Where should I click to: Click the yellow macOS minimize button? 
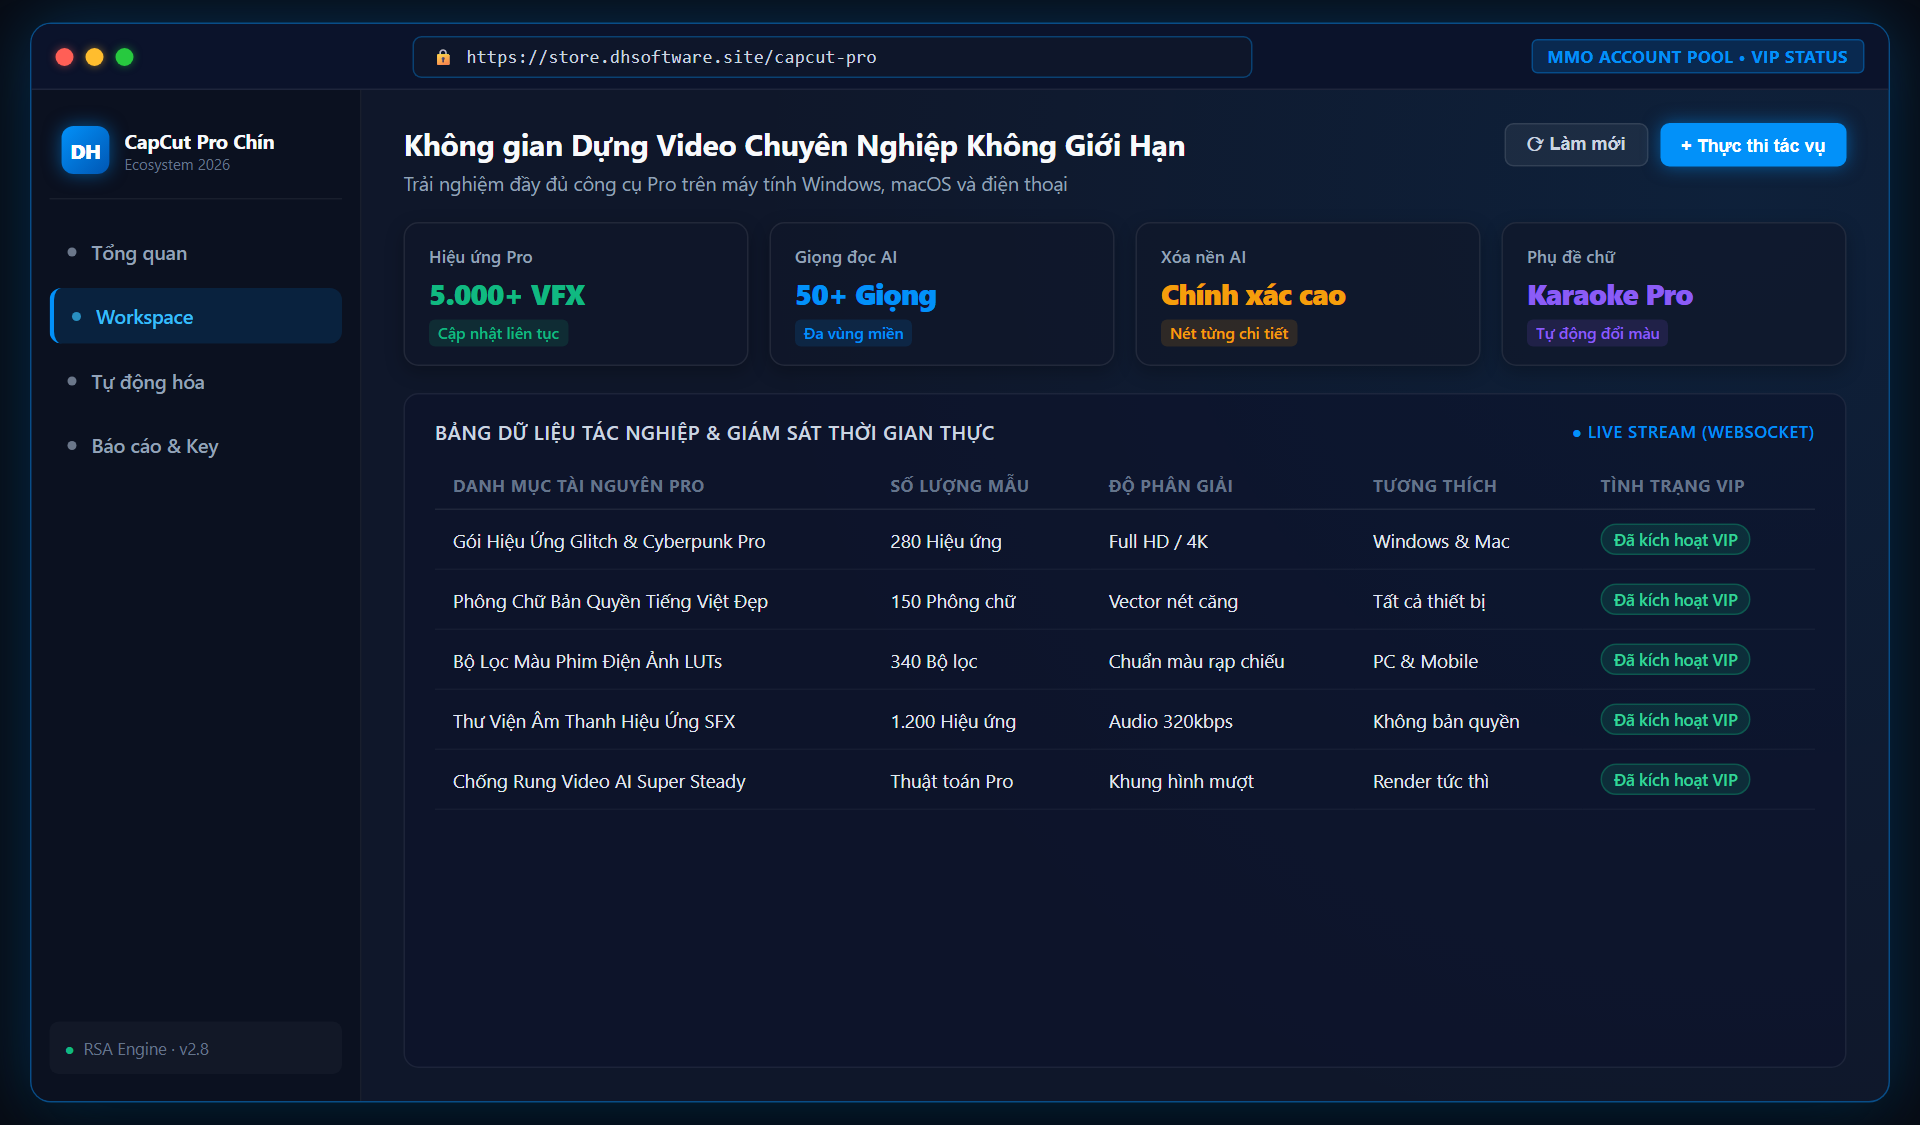(x=95, y=57)
